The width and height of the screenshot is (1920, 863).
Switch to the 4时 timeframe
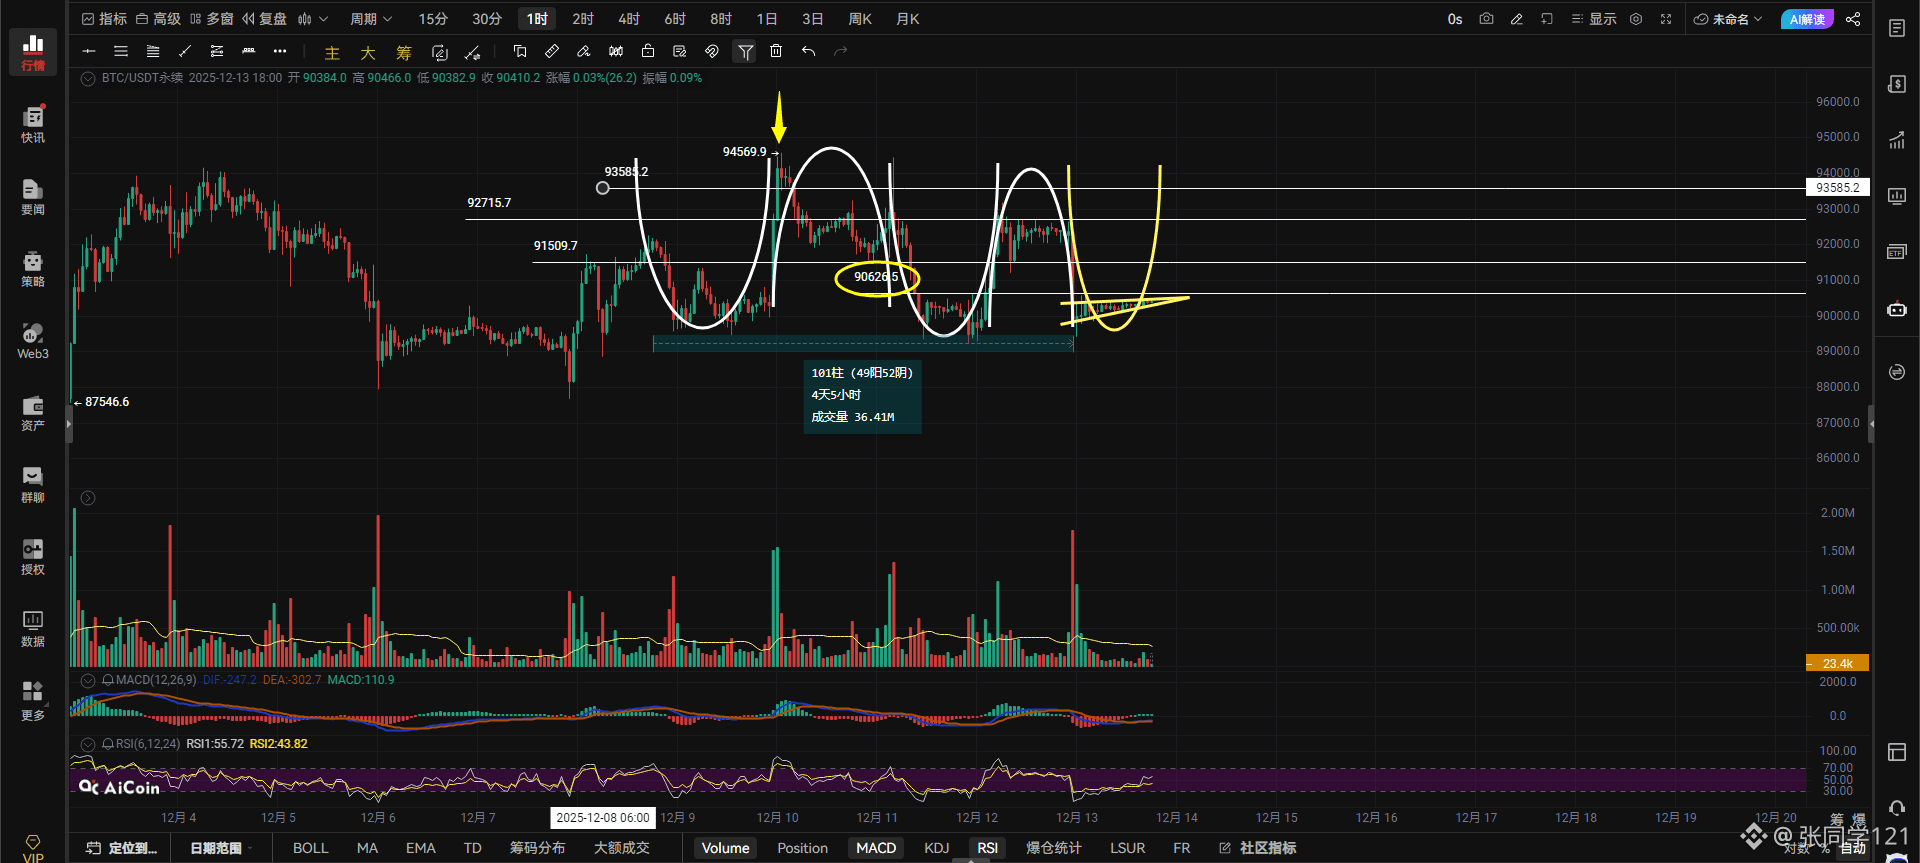(628, 19)
